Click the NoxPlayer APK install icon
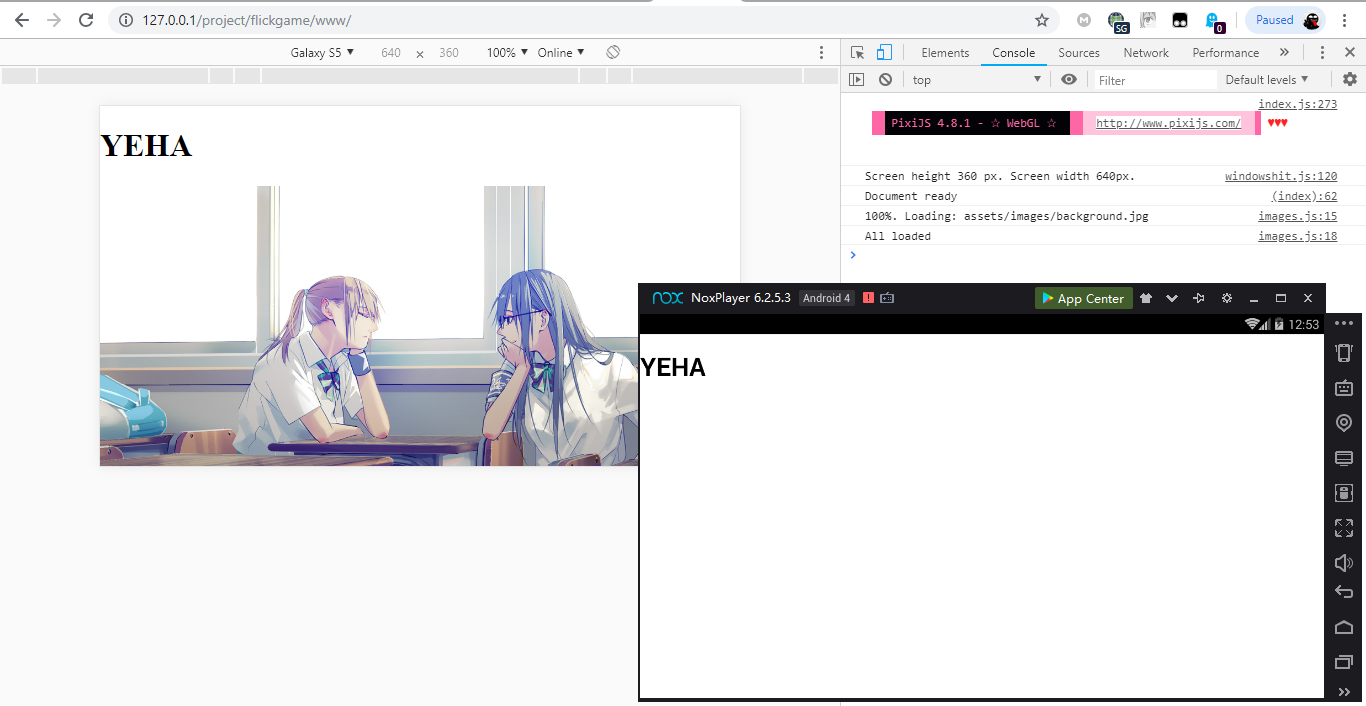Screen dimensions: 1366x706 (x=1344, y=493)
